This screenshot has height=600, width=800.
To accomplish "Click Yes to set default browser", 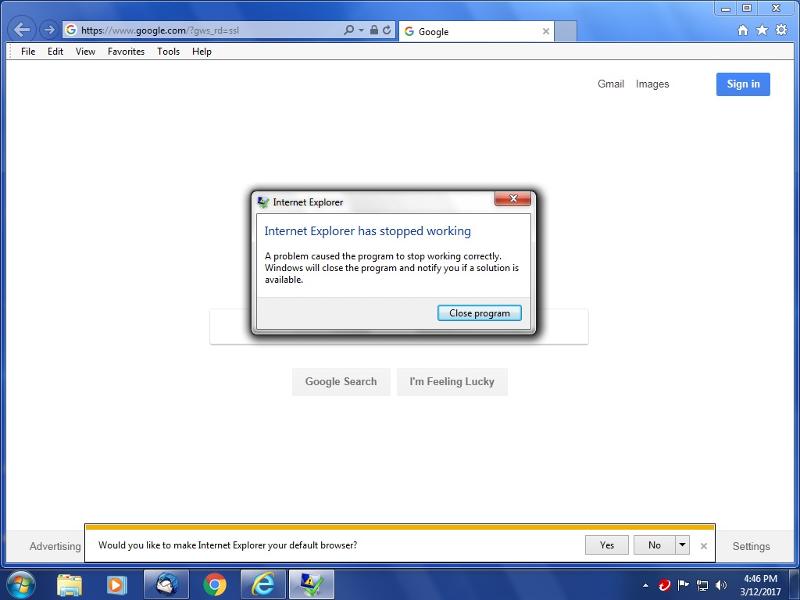I will coord(607,545).
